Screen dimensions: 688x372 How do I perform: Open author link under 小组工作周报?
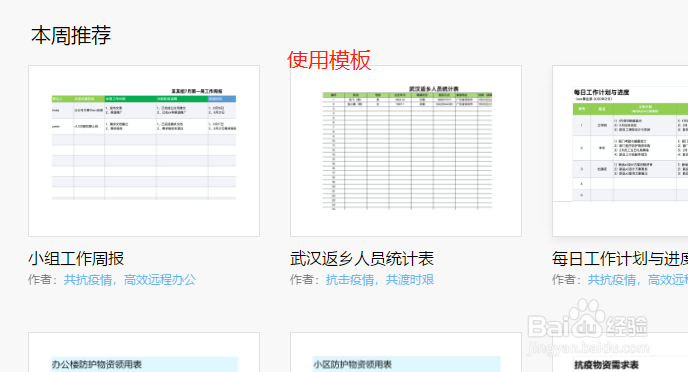[130, 280]
